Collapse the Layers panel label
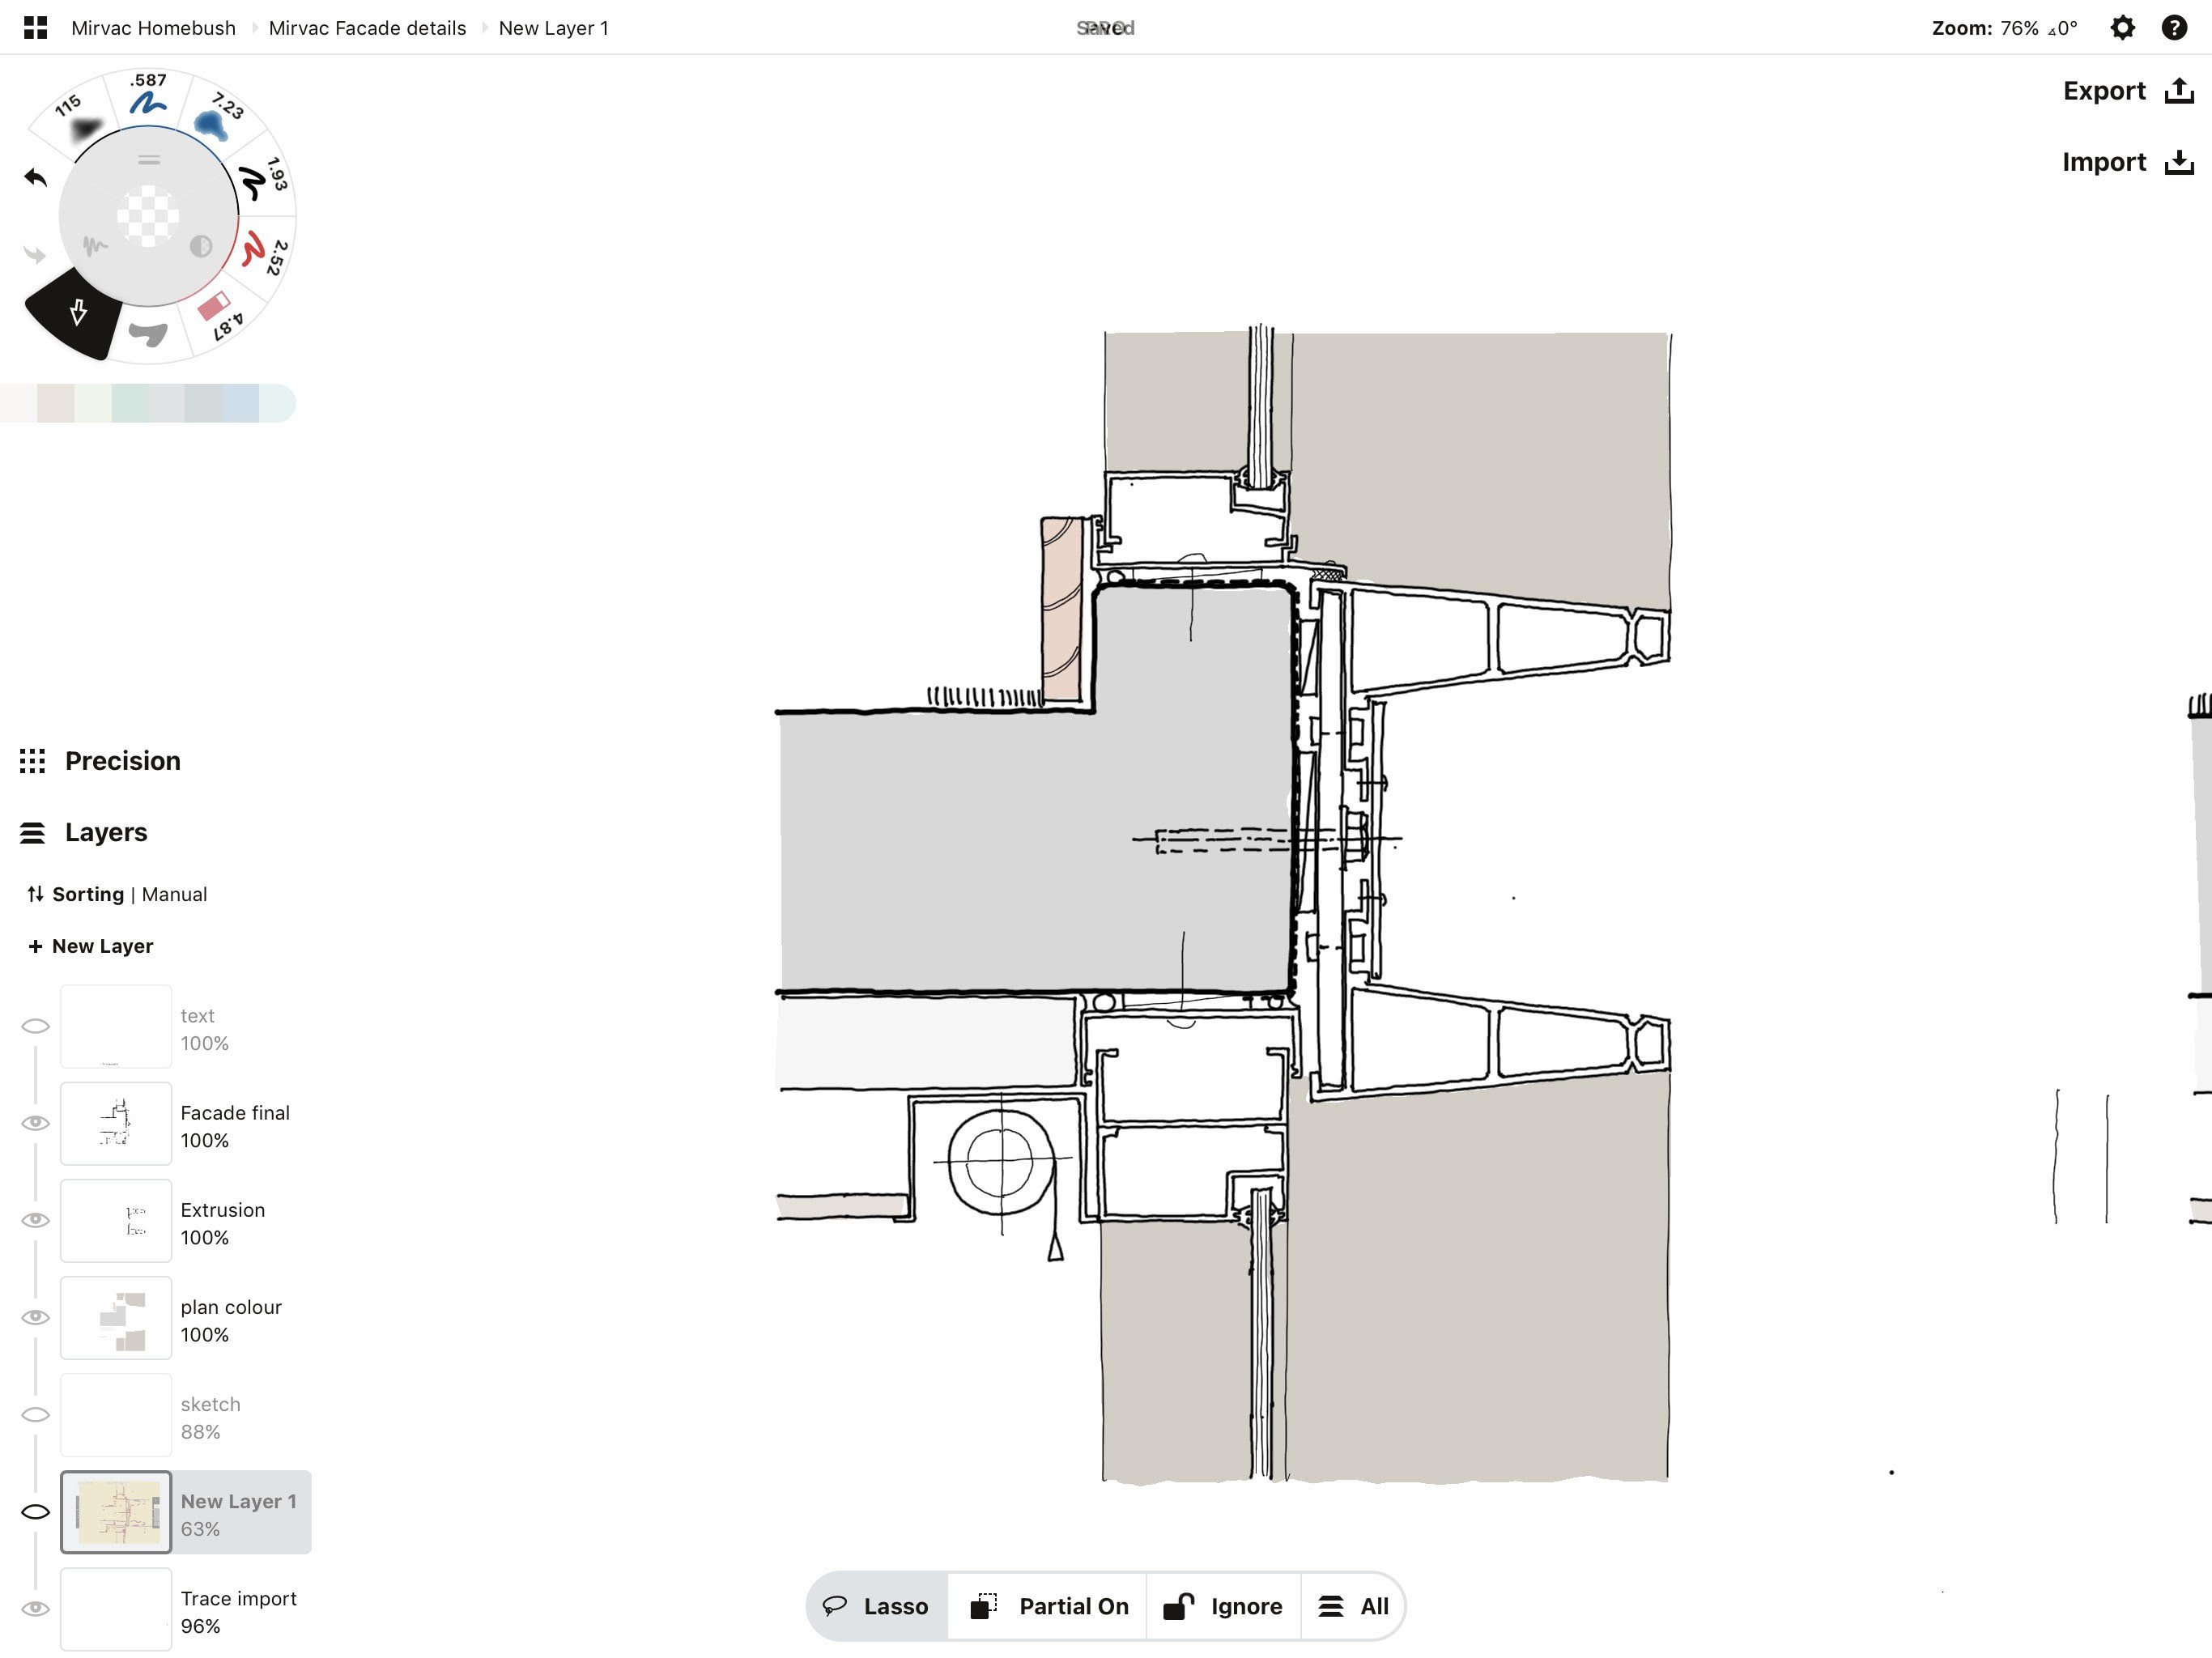Screen dimensions: 2212x1658 106,832
